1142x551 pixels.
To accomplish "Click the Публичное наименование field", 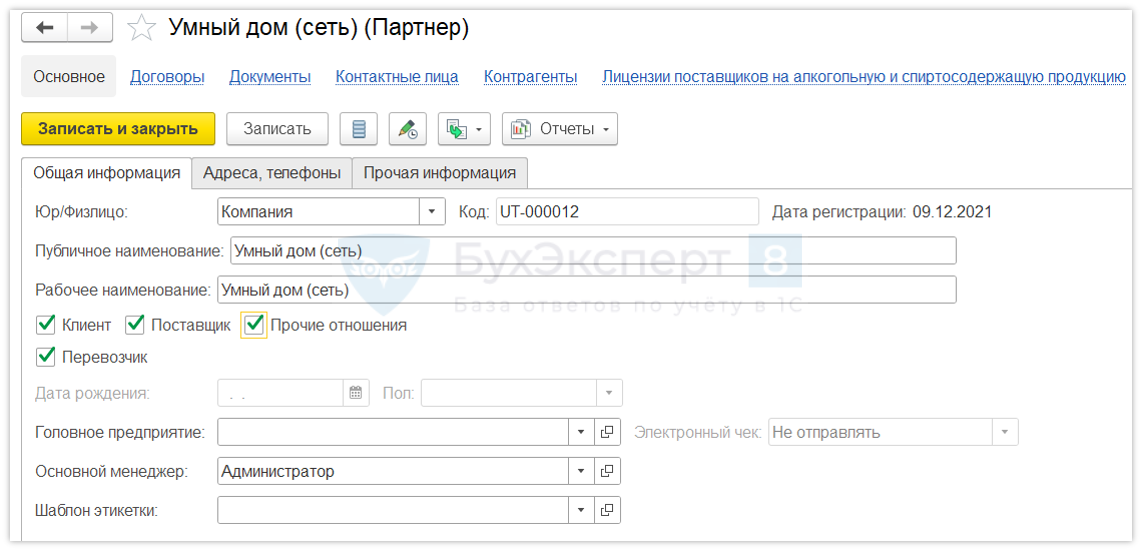I will (x=593, y=250).
